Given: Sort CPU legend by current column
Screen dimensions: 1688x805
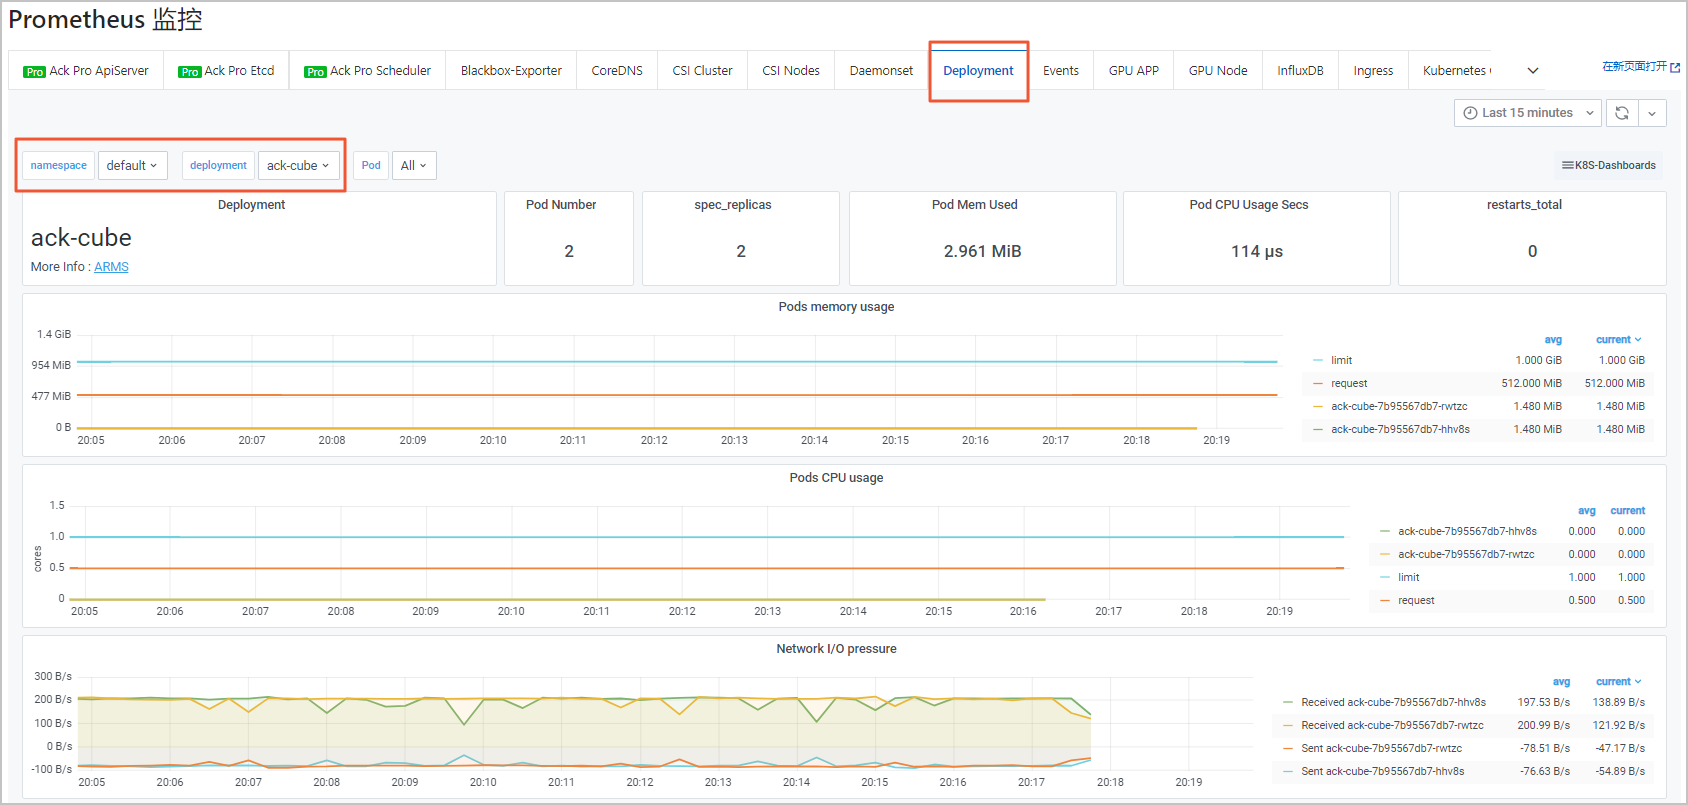Looking at the screenshot, I should 1627,511.
